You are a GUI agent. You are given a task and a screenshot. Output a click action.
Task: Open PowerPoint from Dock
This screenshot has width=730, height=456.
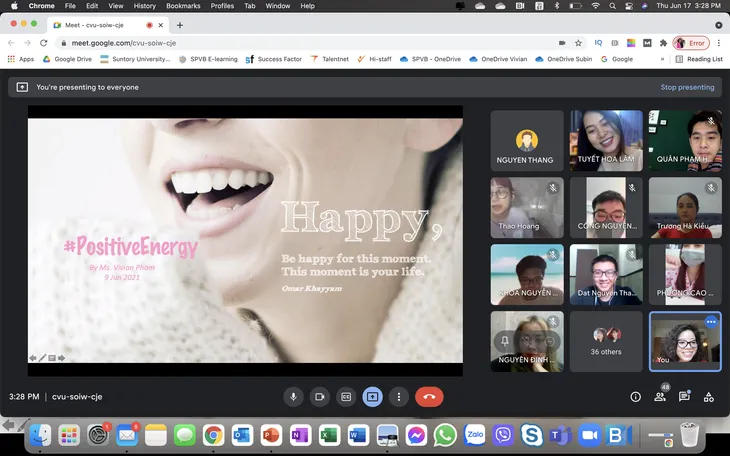pyautogui.click(x=271, y=436)
